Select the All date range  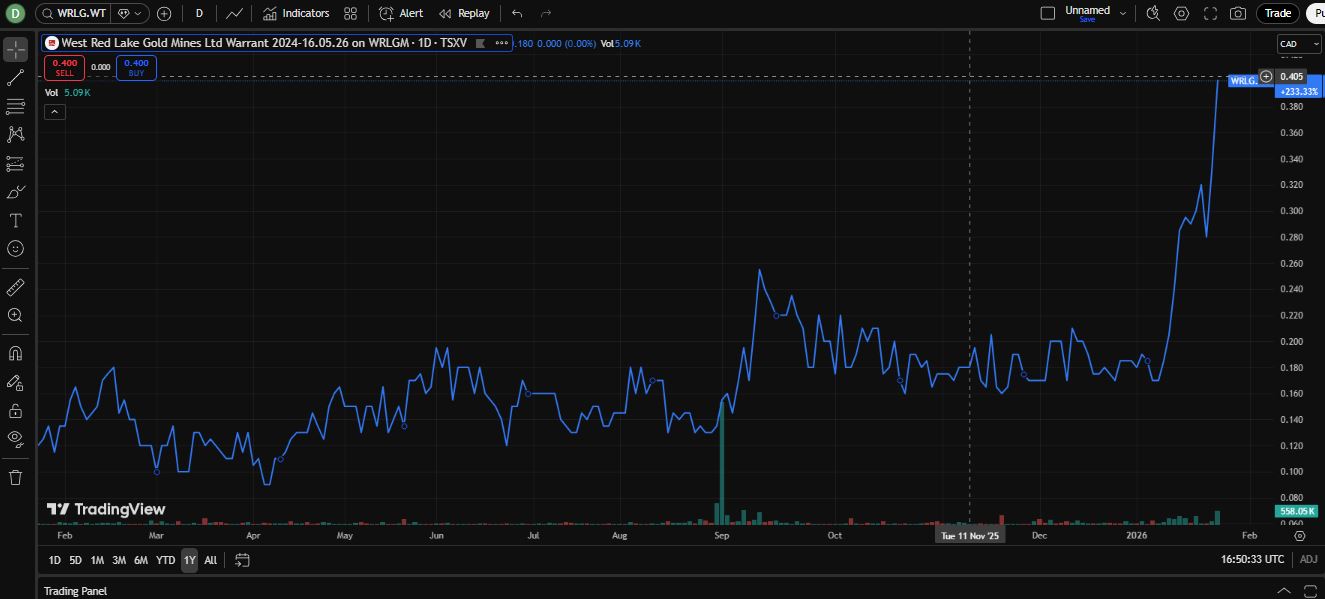(210, 560)
